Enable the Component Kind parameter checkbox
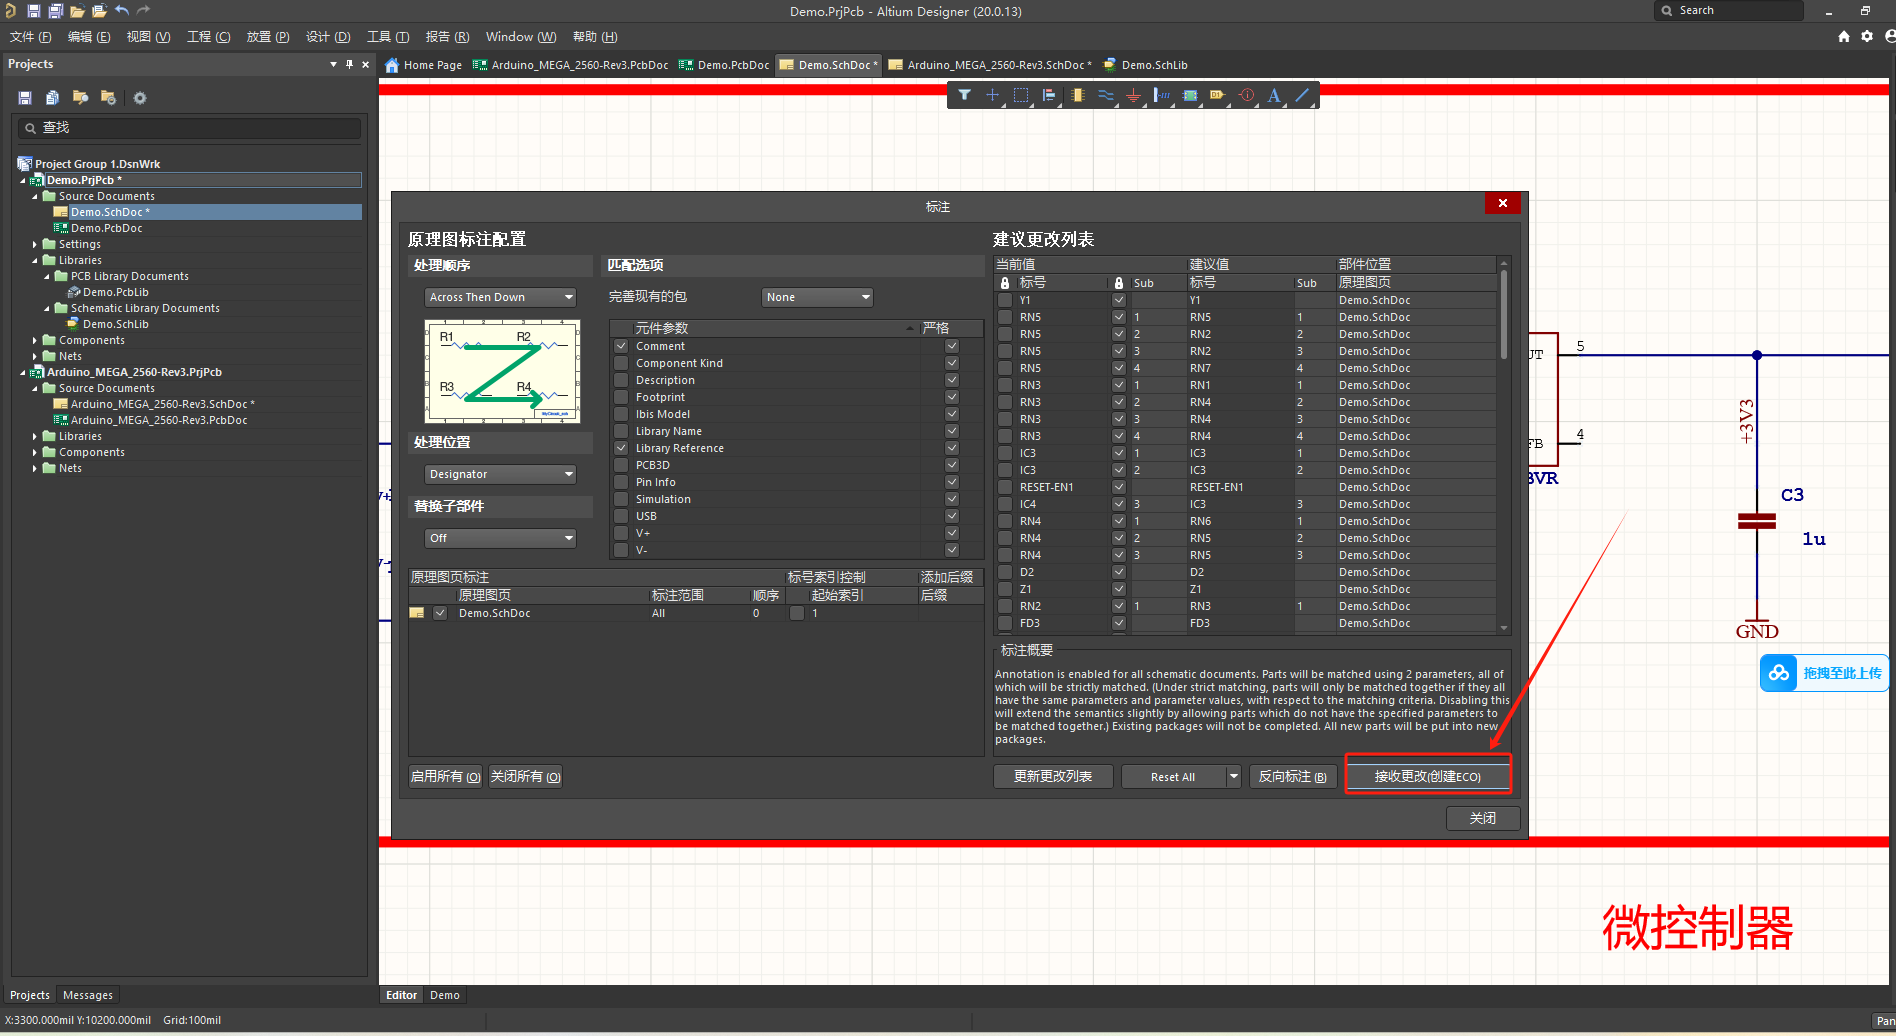 621,363
